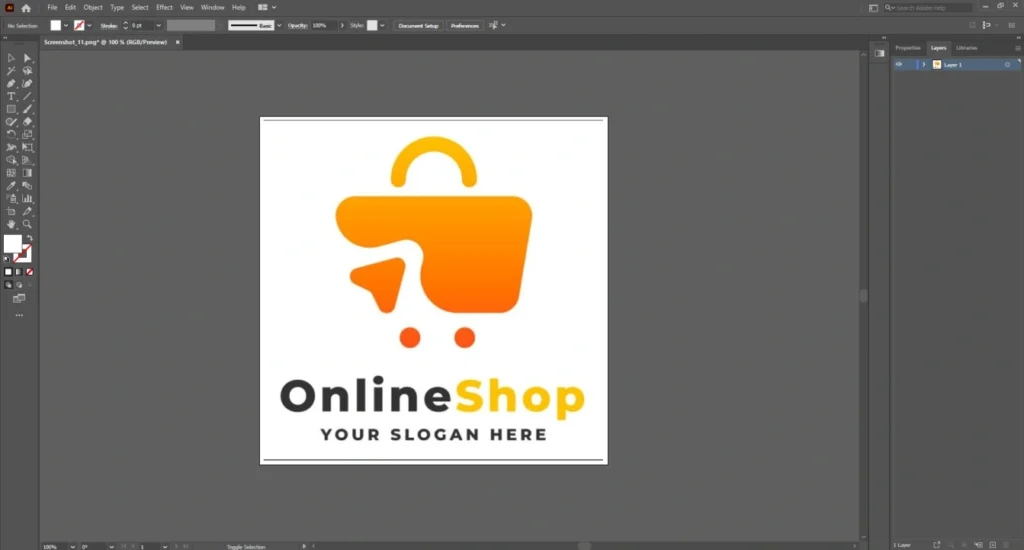Open the Gradient panel icon in dock
Image resolution: width=1024 pixels, height=550 pixels.
880,54
